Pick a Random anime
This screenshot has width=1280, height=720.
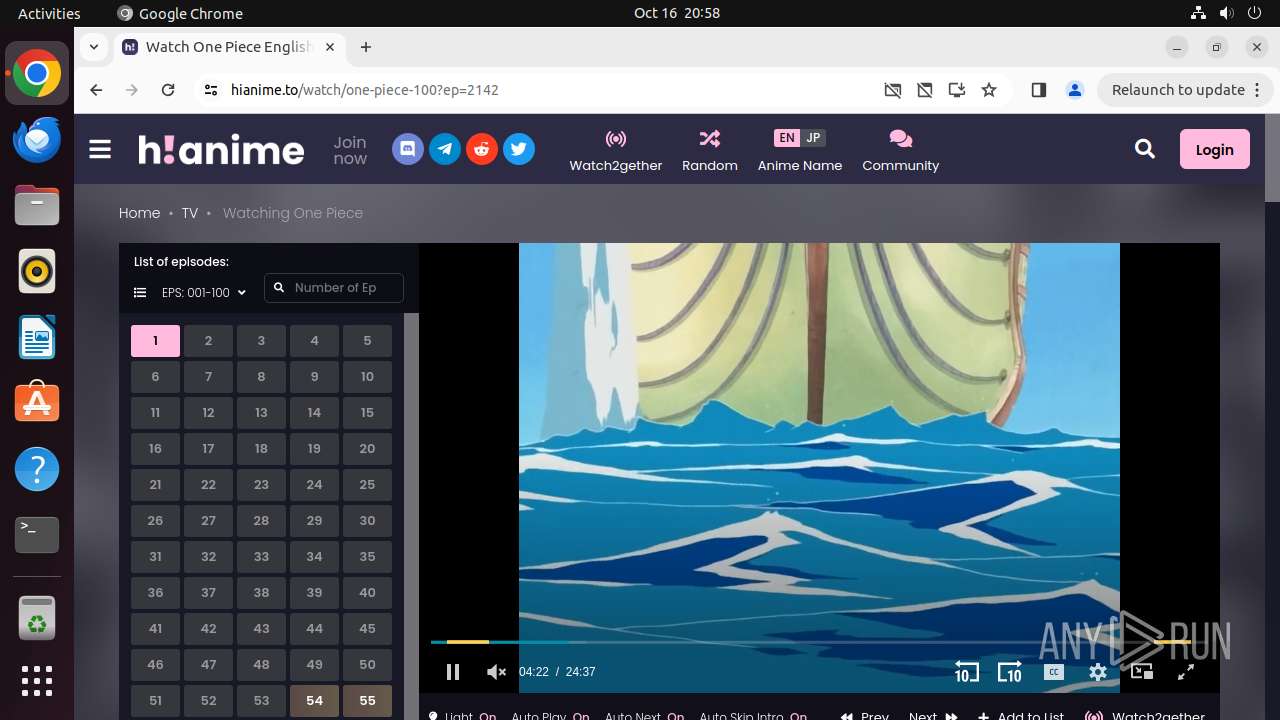[710, 151]
